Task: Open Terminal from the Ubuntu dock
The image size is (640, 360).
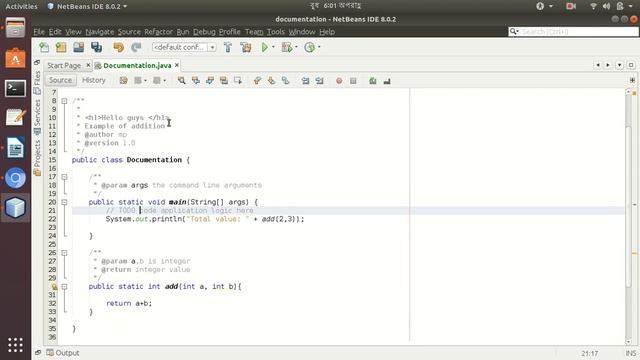Action: [x=16, y=88]
